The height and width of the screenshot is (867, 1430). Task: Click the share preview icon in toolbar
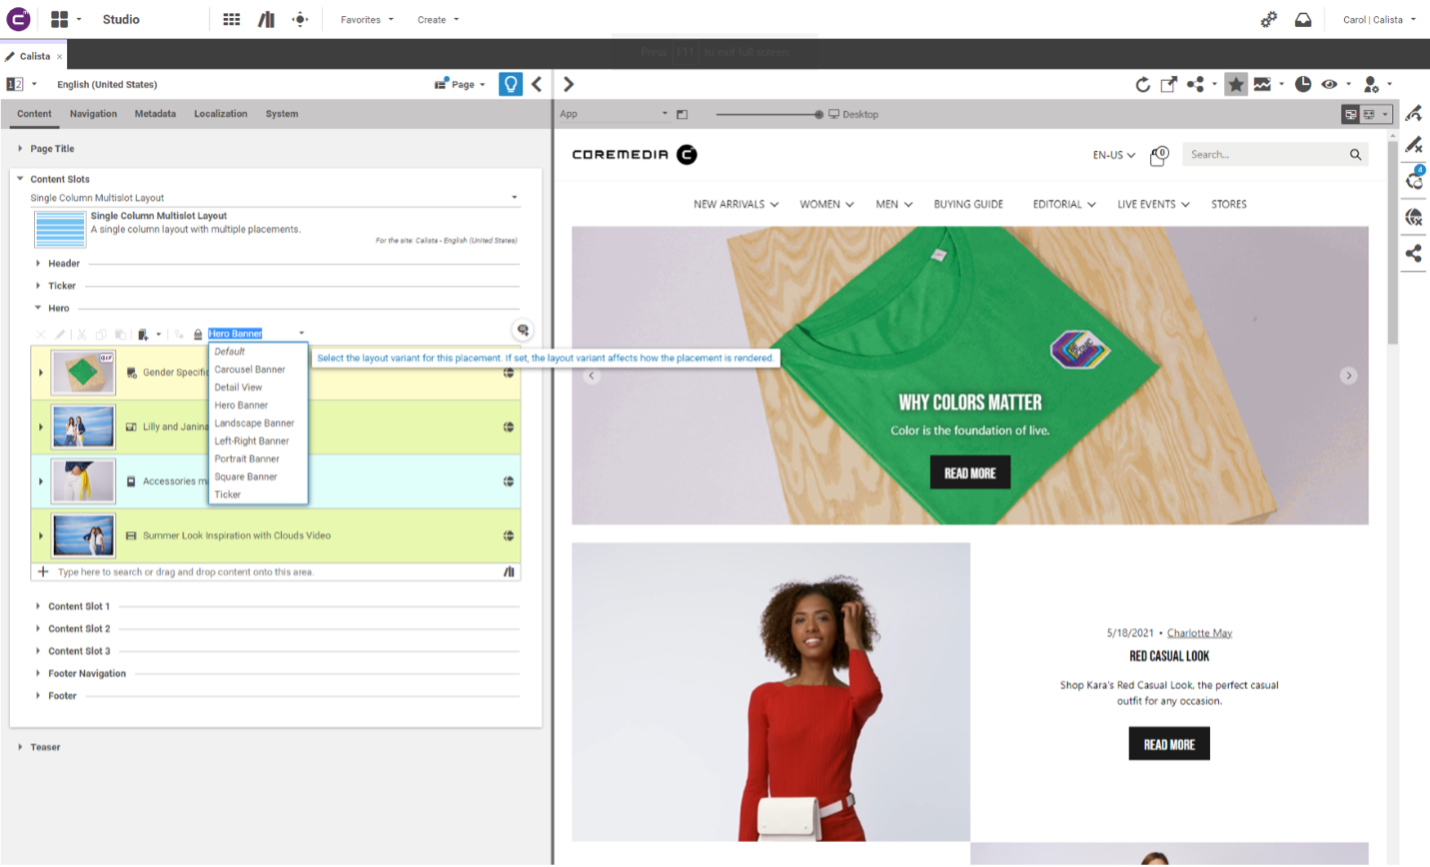[1195, 85]
